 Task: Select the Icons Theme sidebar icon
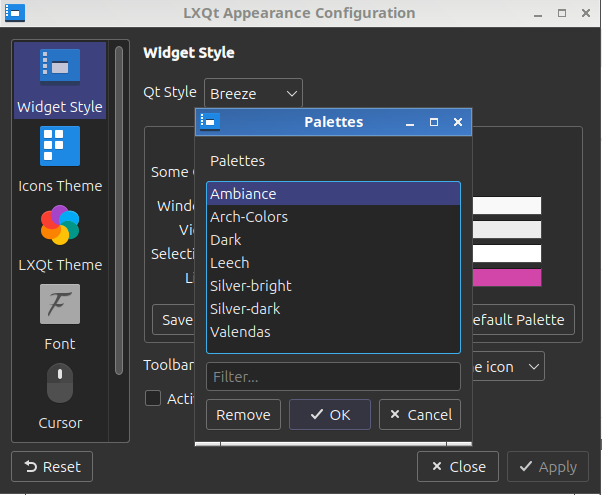(x=60, y=146)
